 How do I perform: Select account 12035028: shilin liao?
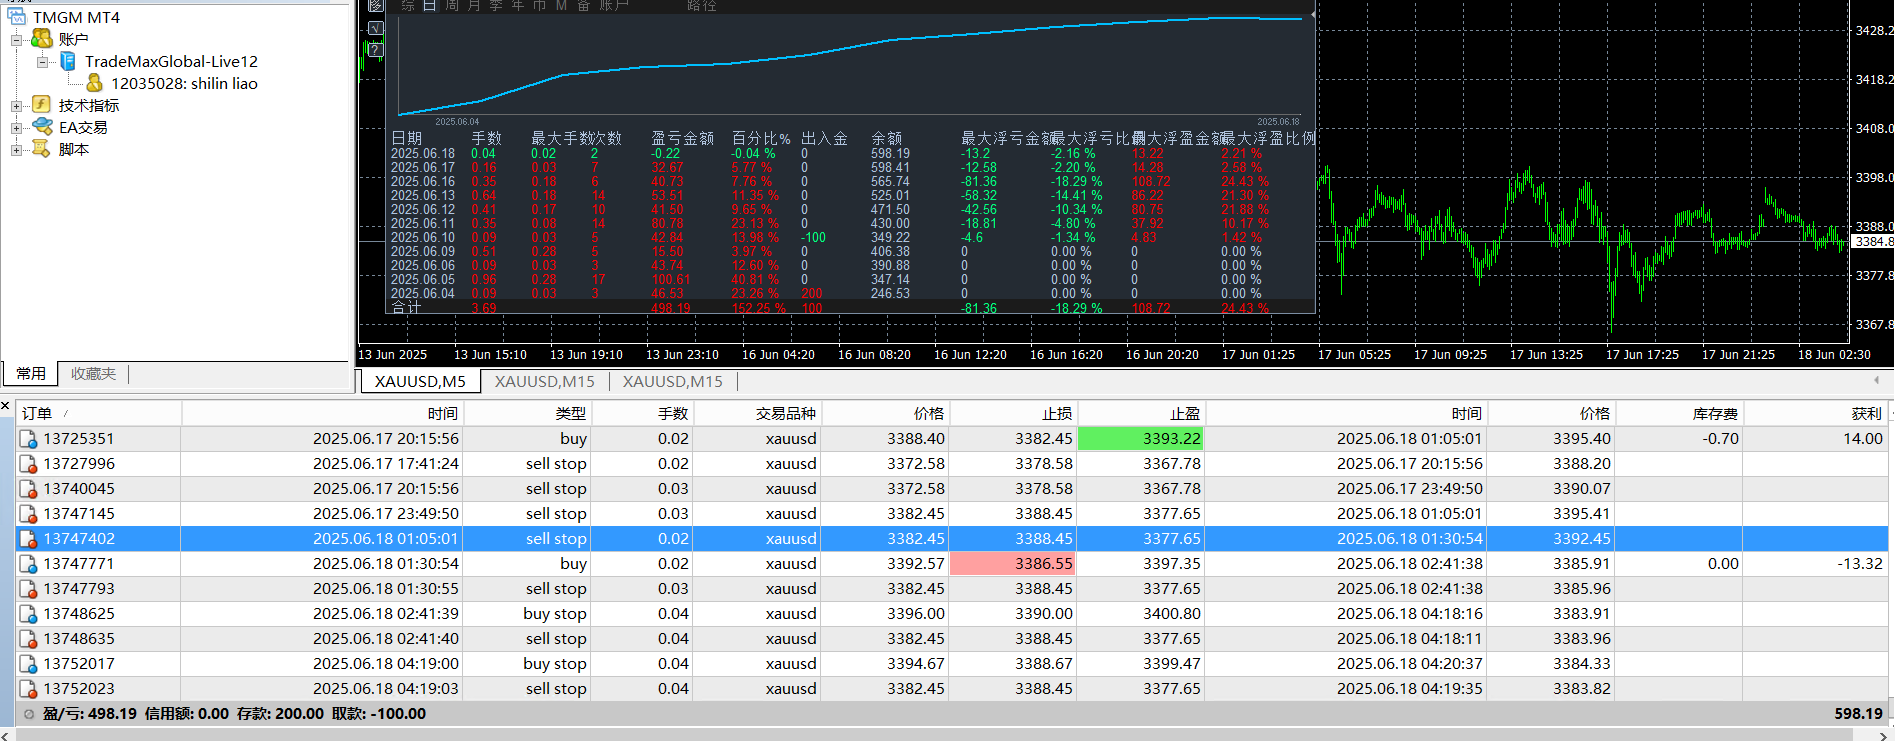coord(184,83)
